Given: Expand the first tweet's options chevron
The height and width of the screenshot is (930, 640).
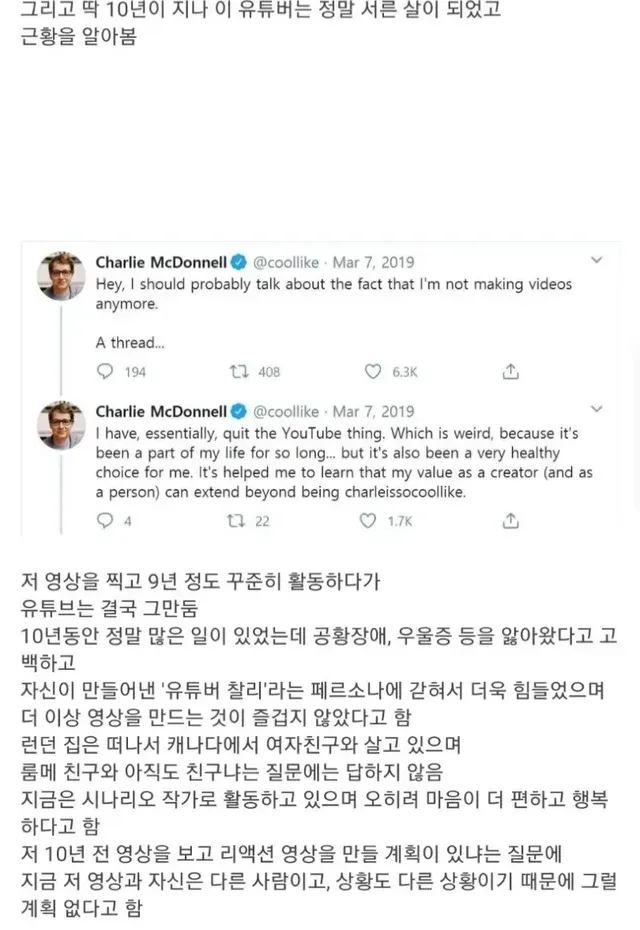Looking at the screenshot, I should [x=597, y=260].
